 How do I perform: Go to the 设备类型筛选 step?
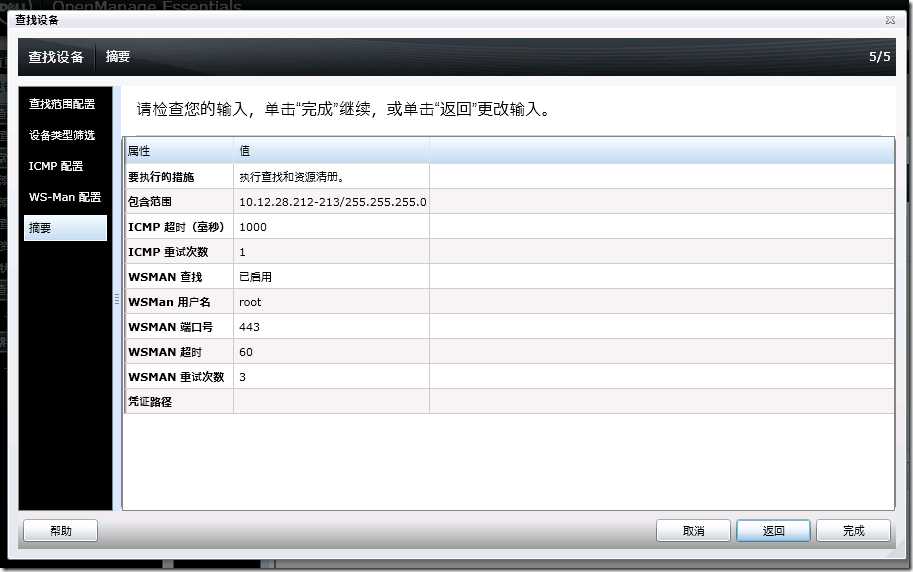coord(62,135)
